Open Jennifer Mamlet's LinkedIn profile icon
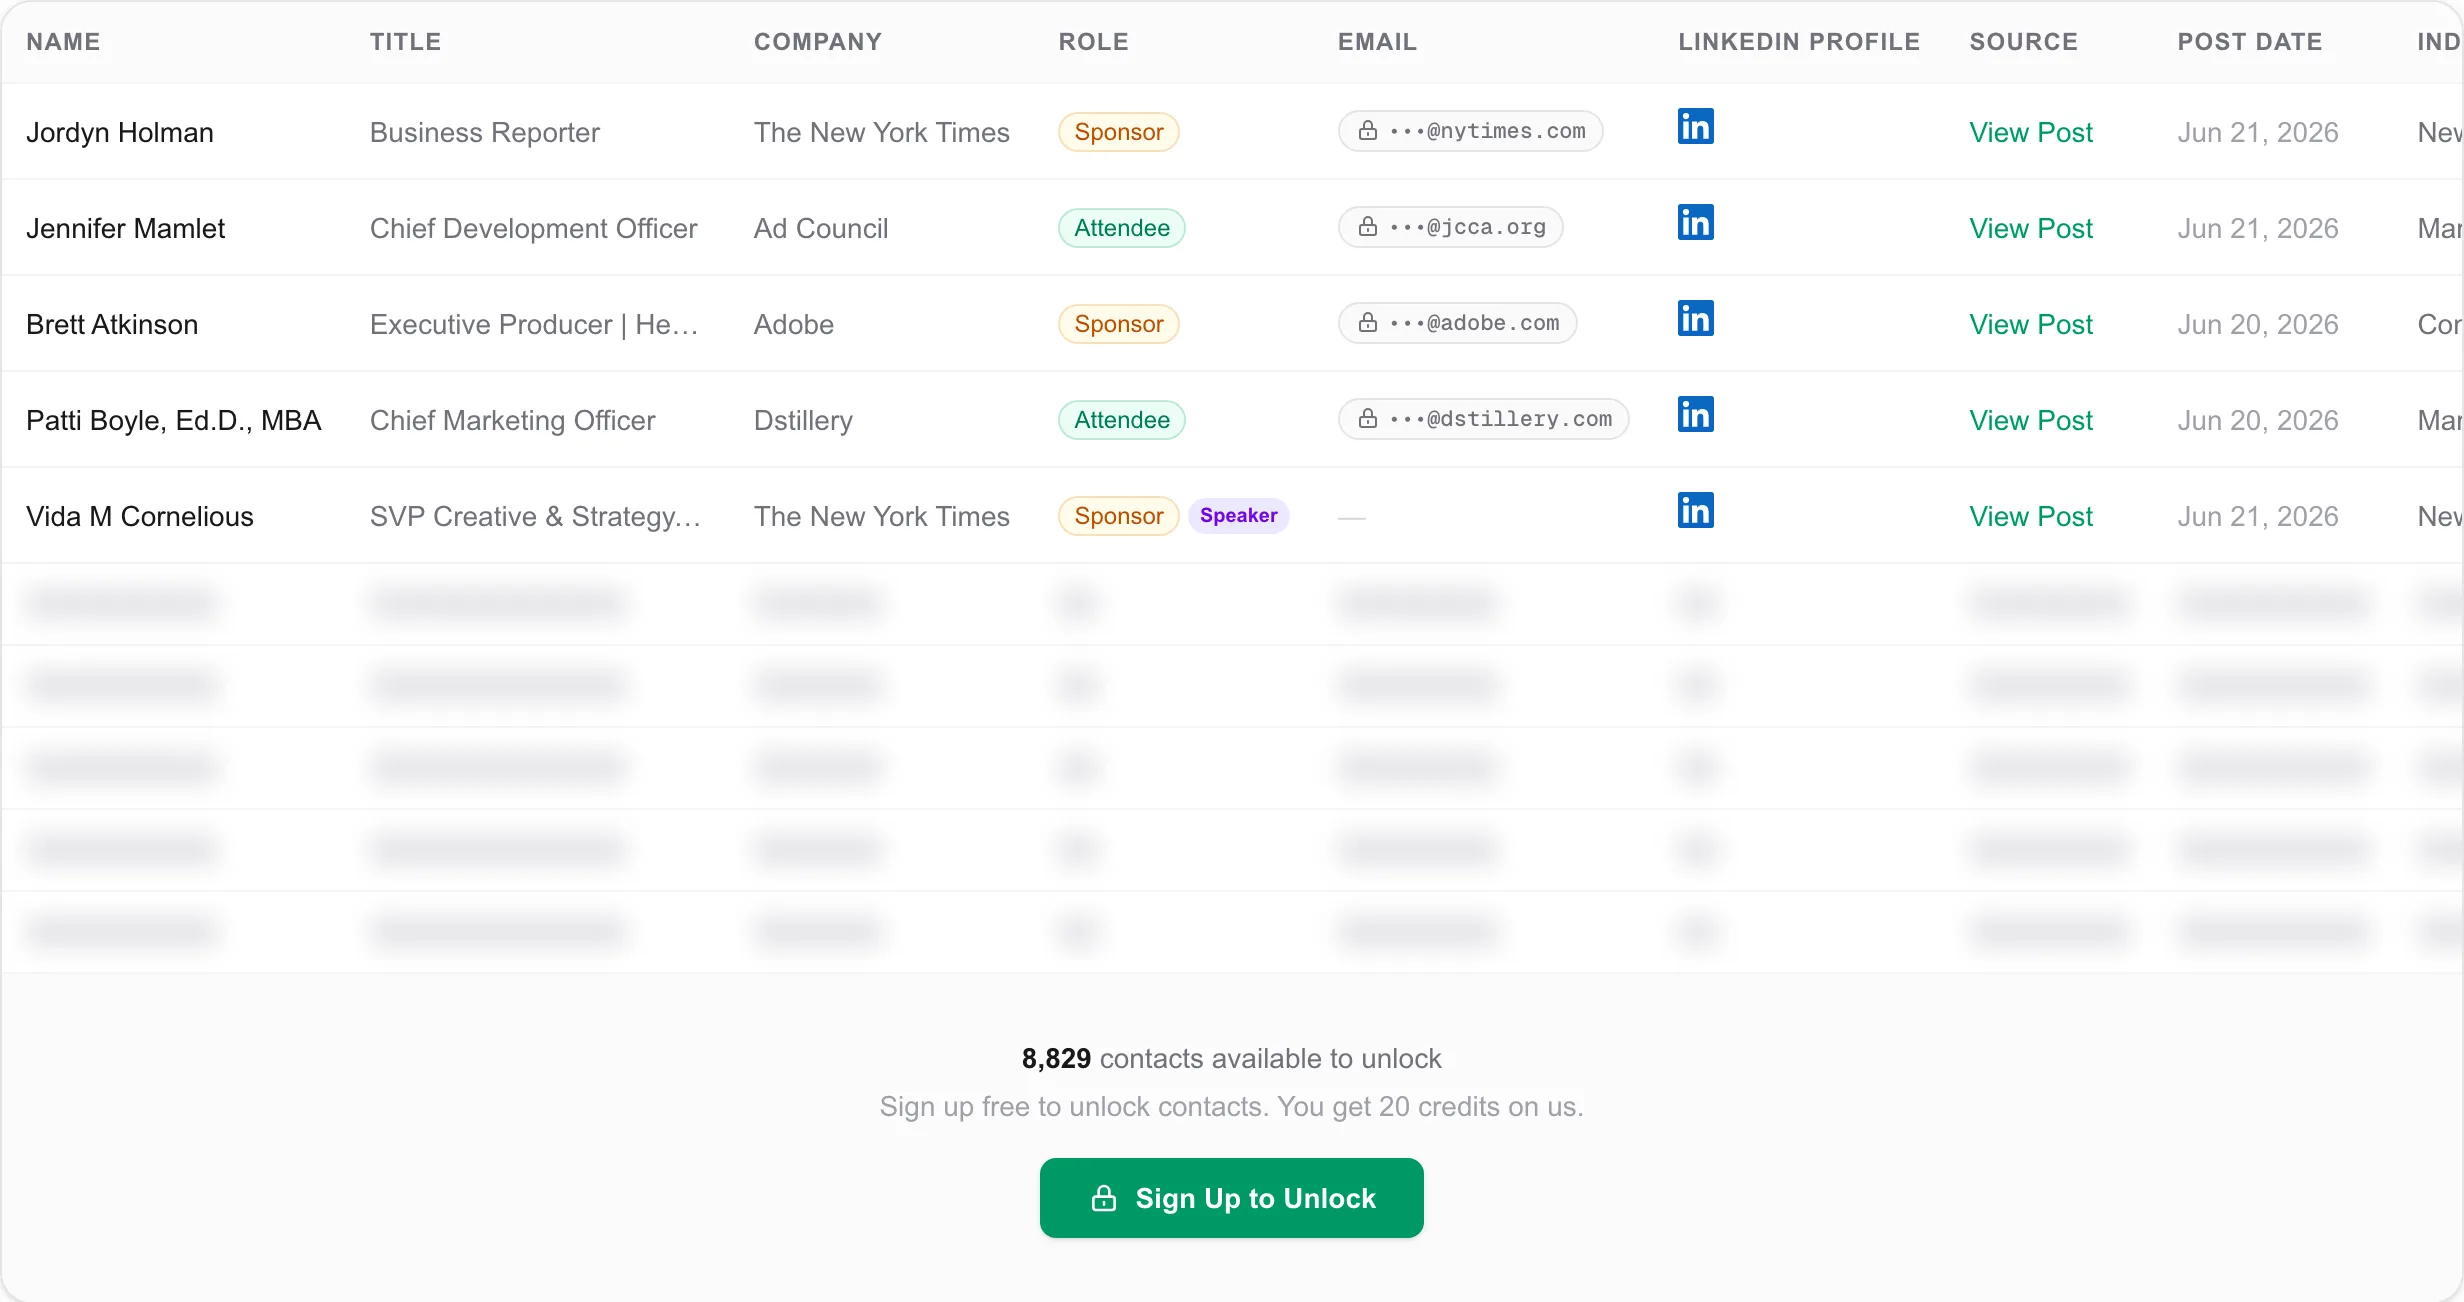The image size is (2464, 1302). click(x=1695, y=223)
